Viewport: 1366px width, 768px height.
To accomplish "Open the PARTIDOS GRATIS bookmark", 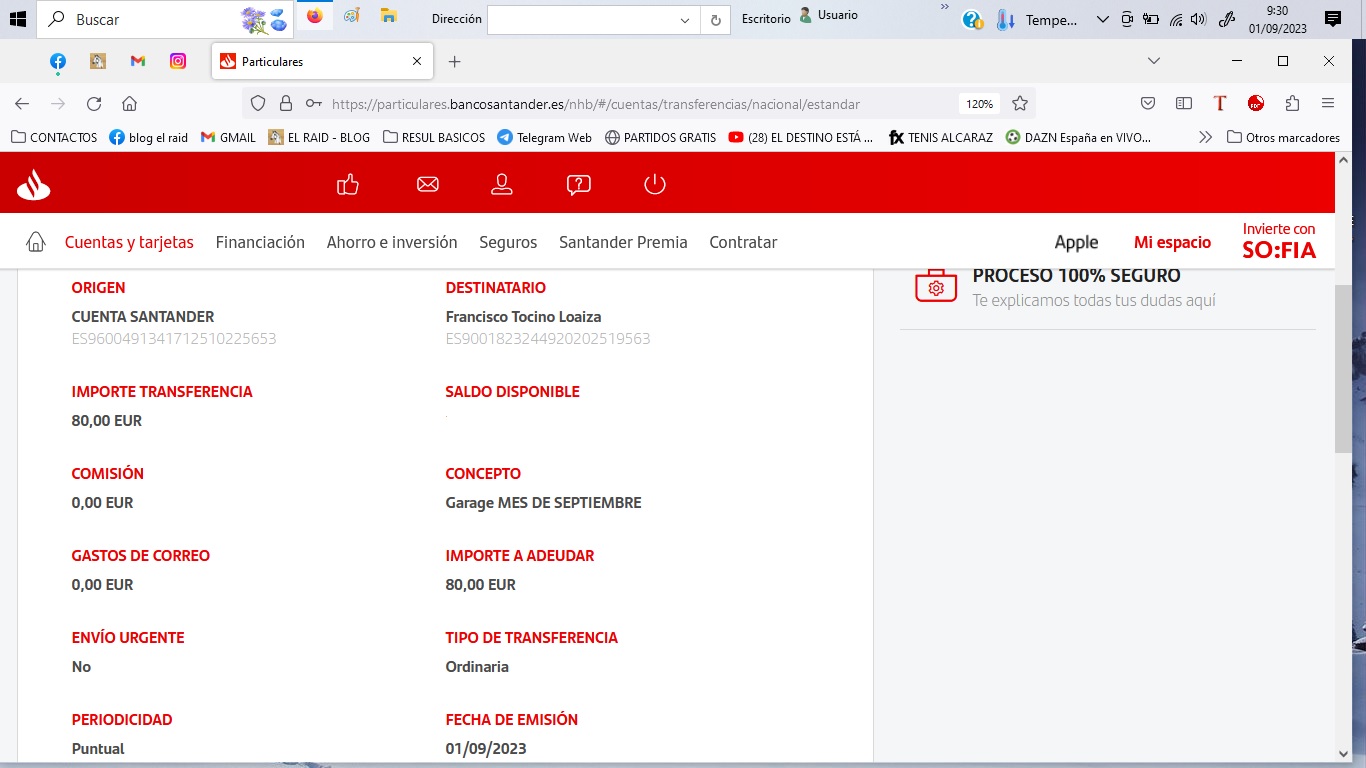I will pyautogui.click(x=661, y=137).
